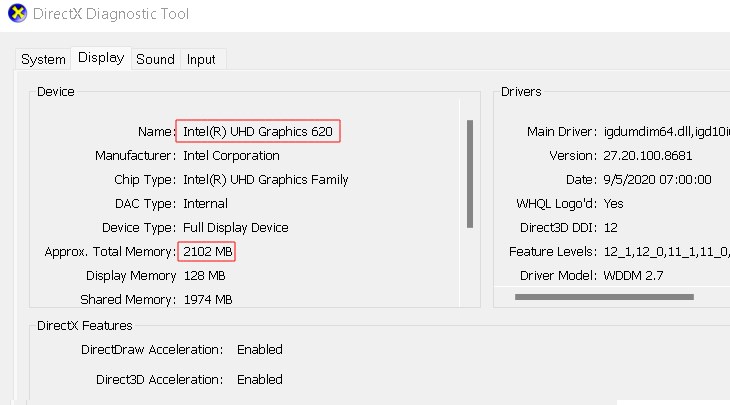Open the Sound tab
The height and width of the screenshot is (405, 730).
click(x=155, y=60)
